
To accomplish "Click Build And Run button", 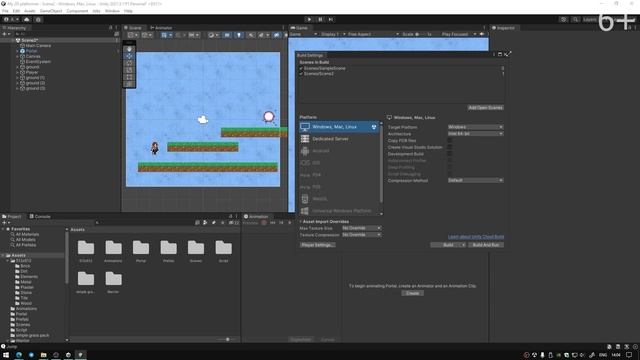I will click(x=486, y=245).
